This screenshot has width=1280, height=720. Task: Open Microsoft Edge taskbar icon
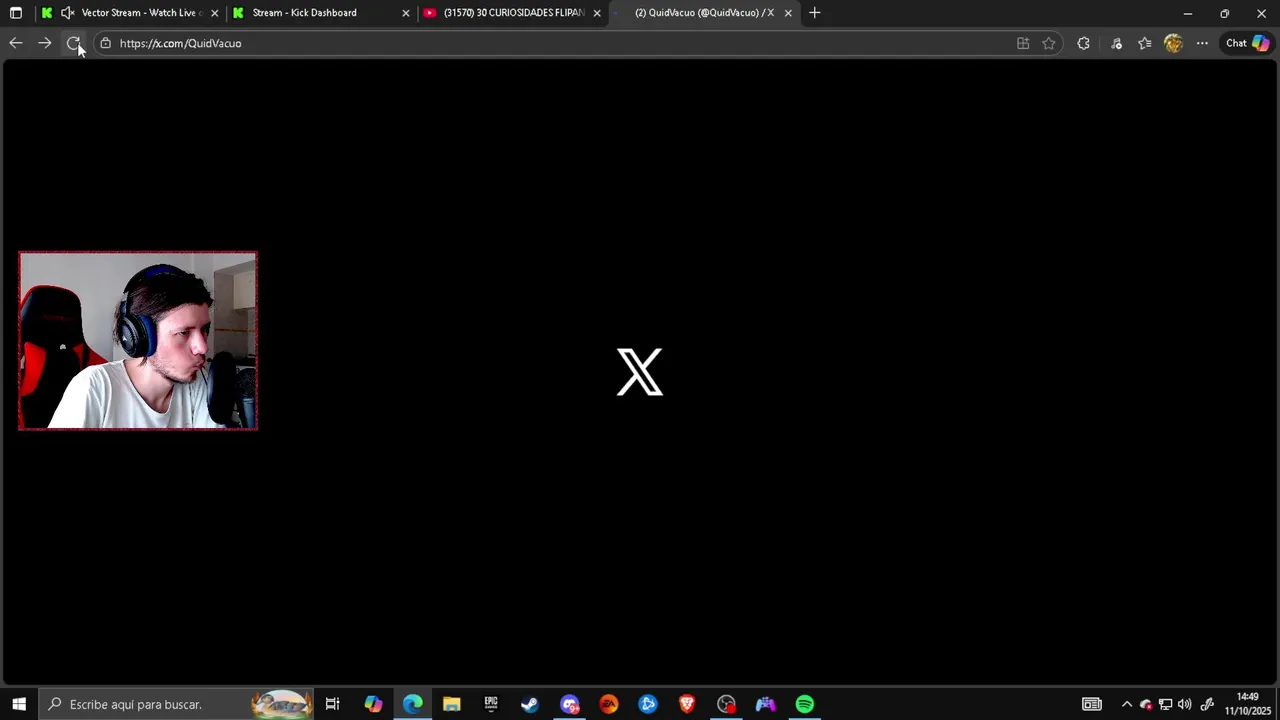tap(413, 704)
